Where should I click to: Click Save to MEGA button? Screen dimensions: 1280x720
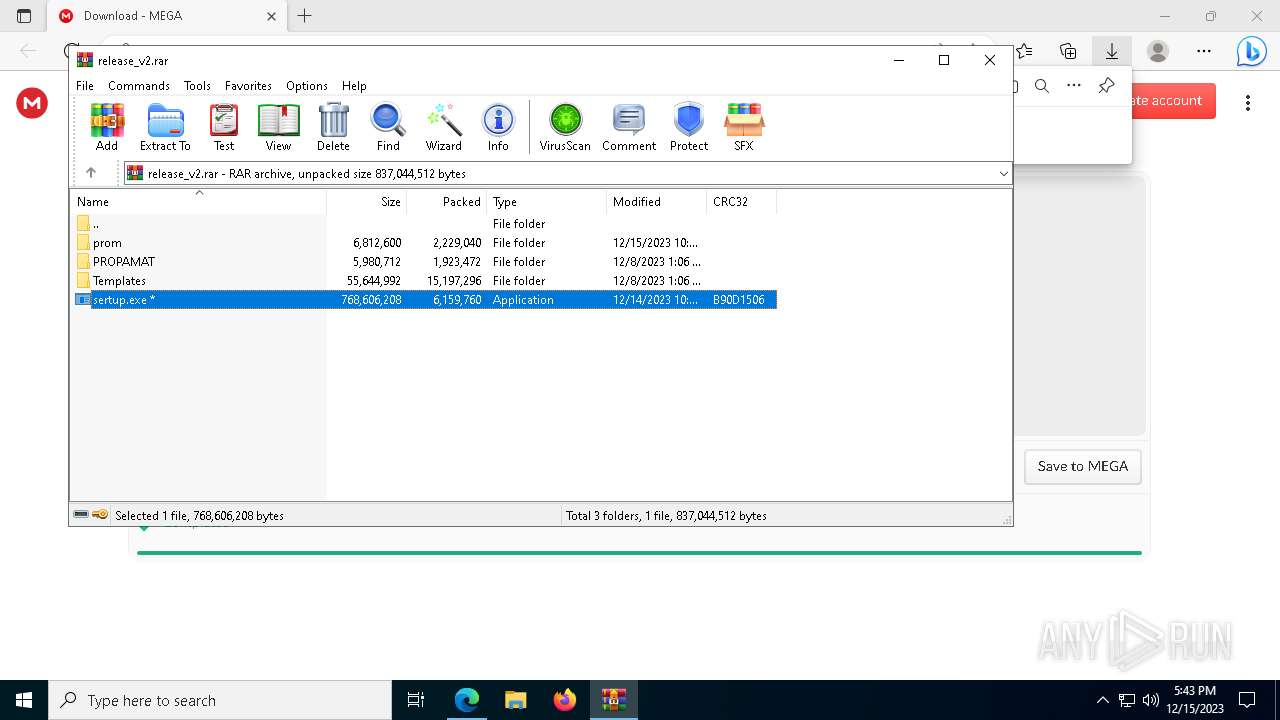point(1082,466)
